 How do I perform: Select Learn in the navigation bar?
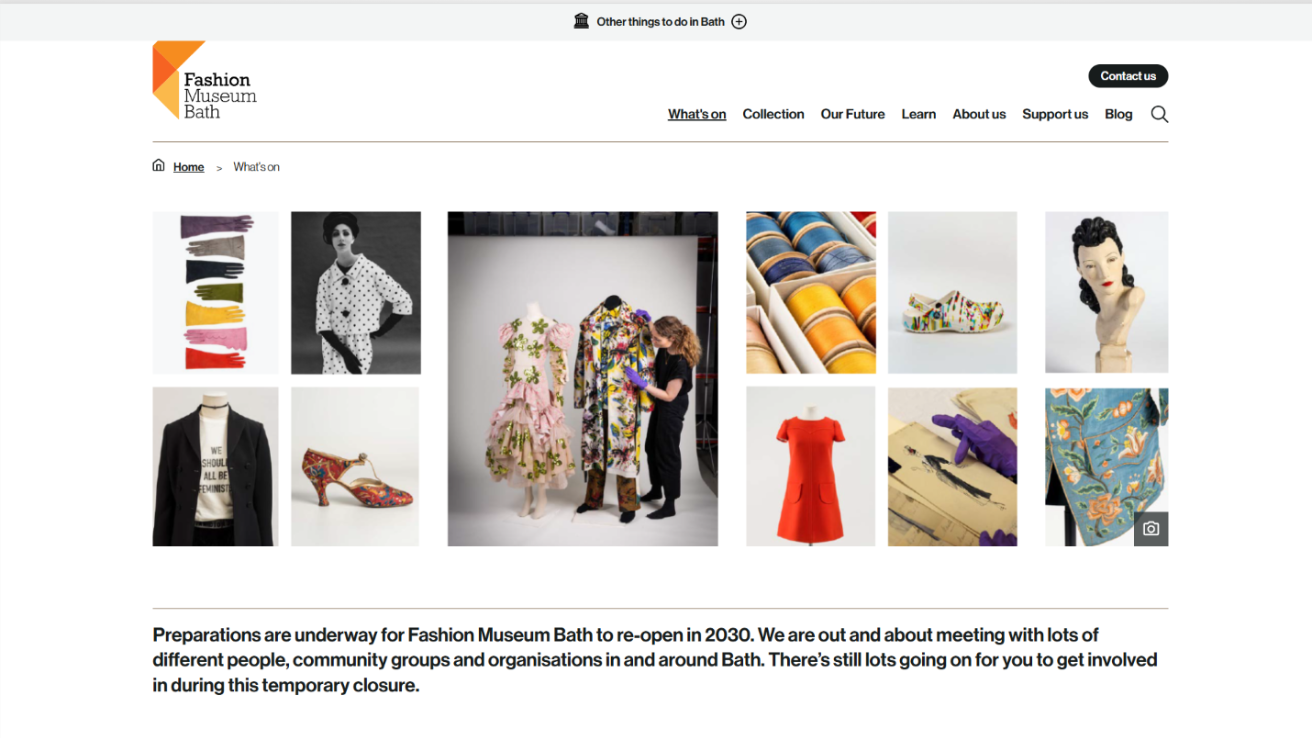[918, 114]
